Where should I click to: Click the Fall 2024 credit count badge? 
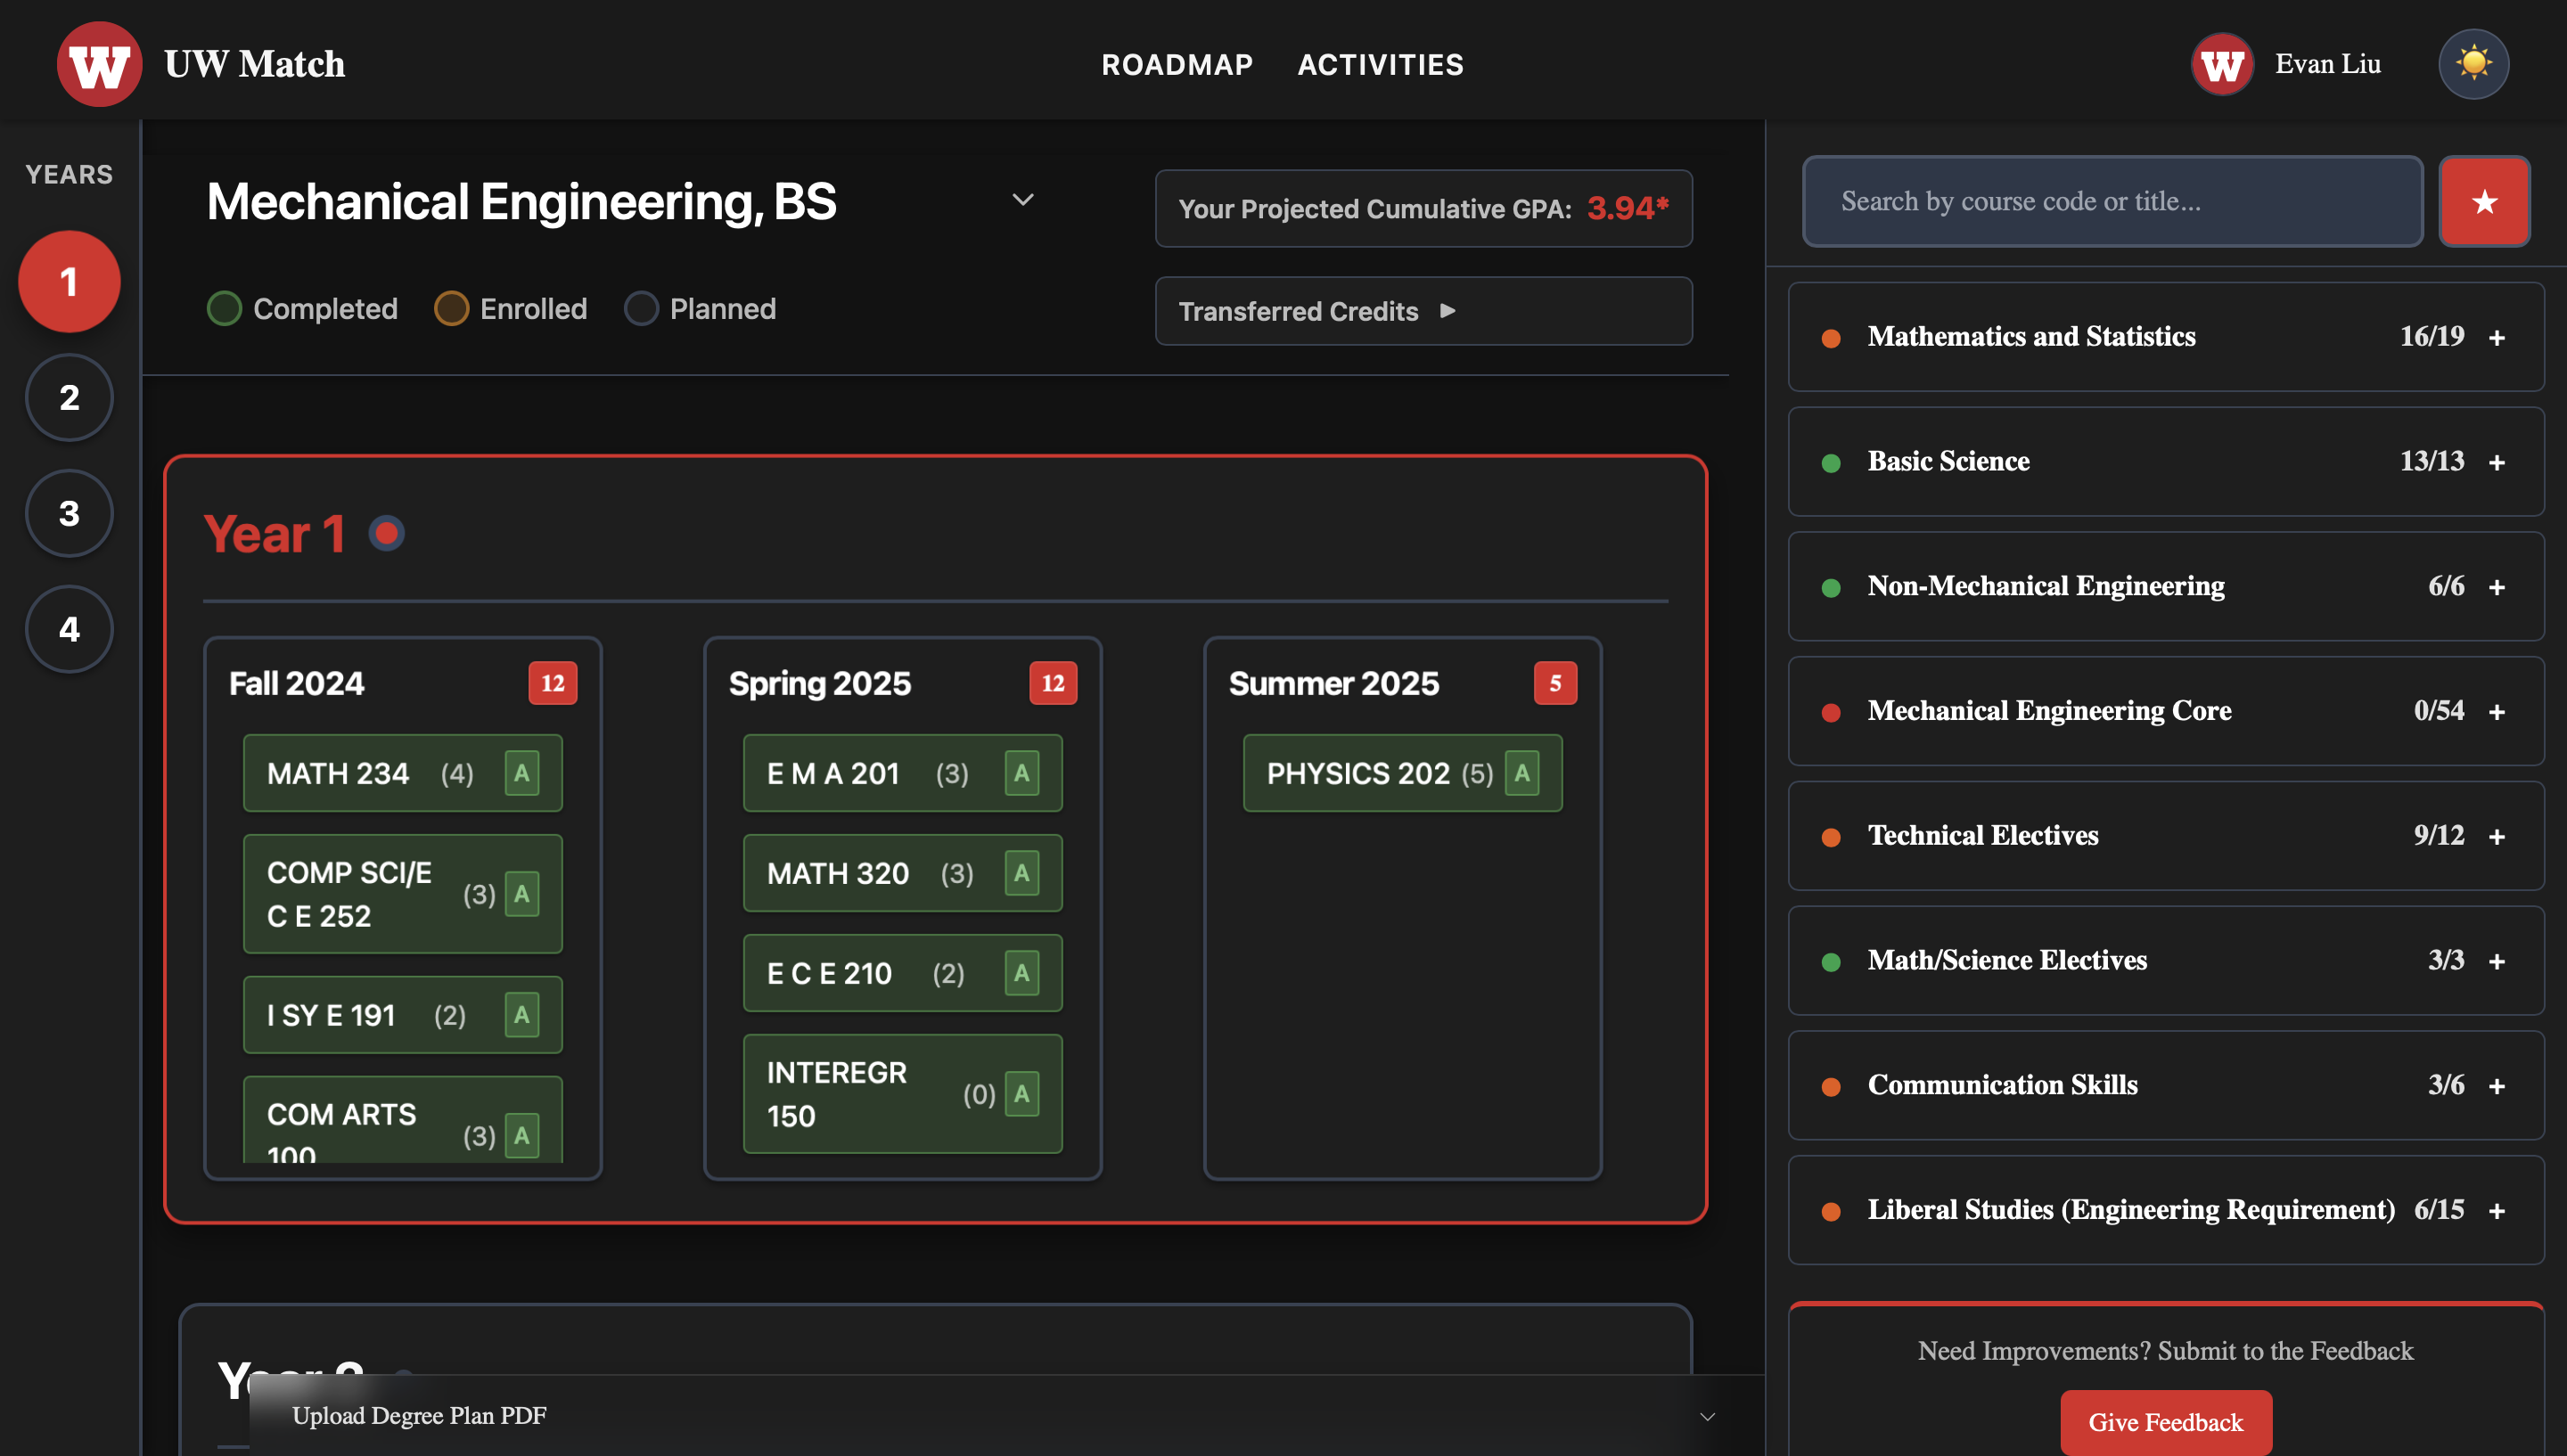point(552,683)
